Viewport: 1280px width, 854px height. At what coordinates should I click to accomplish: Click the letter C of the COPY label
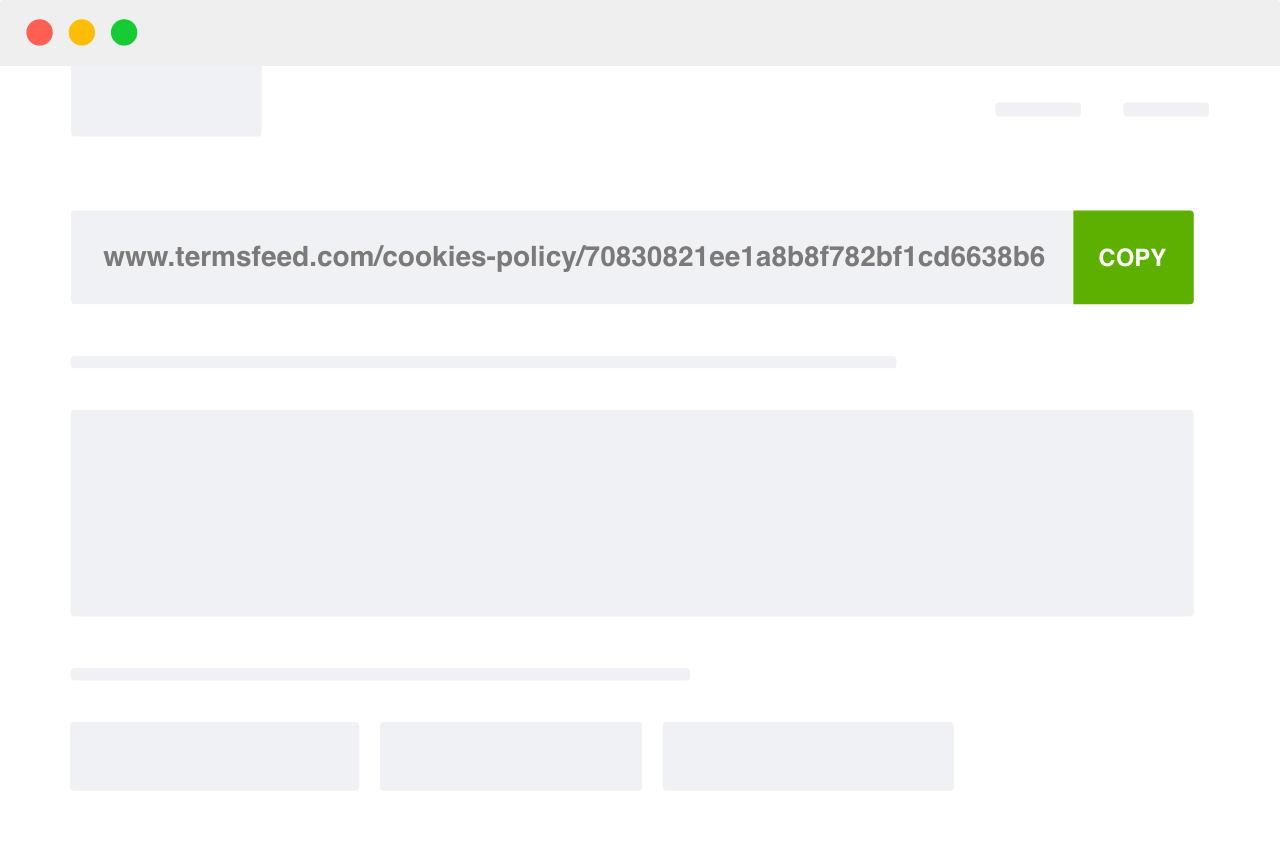(1107, 258)
